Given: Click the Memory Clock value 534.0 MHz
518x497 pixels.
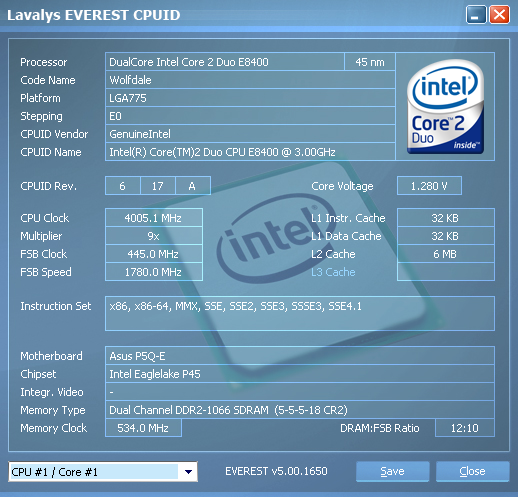Looking at the screenshot, I should pos(143,428).
